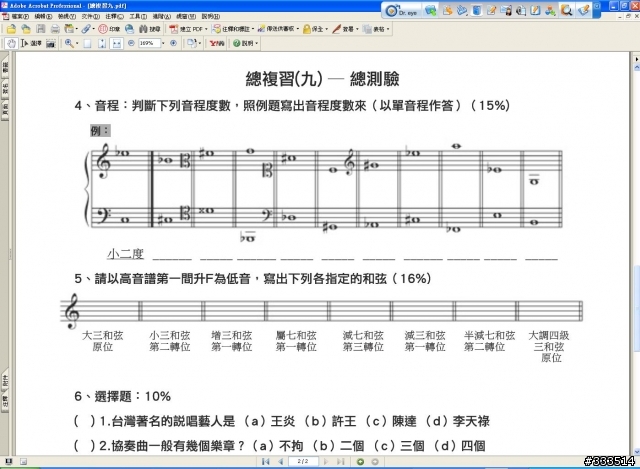
Task: Click the red stamp 印章 button
Action: click(x=109, y=29)
